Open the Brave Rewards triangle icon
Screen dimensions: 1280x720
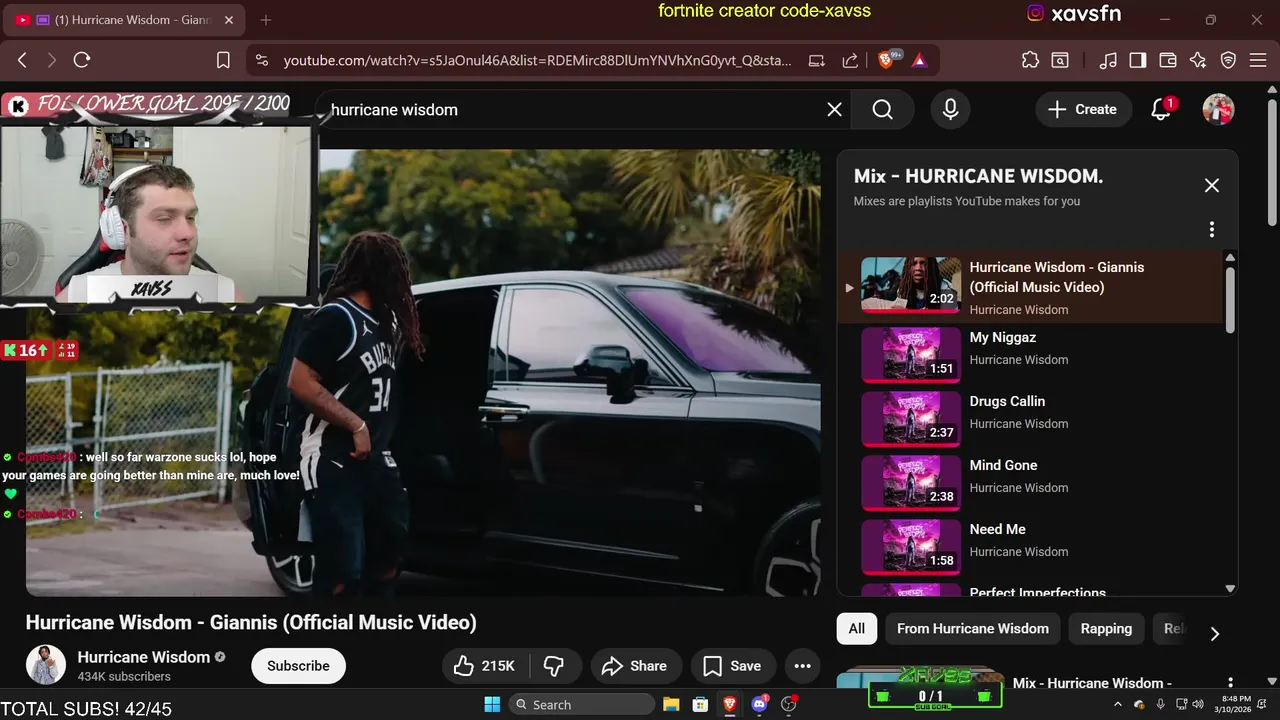tap(919, 60)
